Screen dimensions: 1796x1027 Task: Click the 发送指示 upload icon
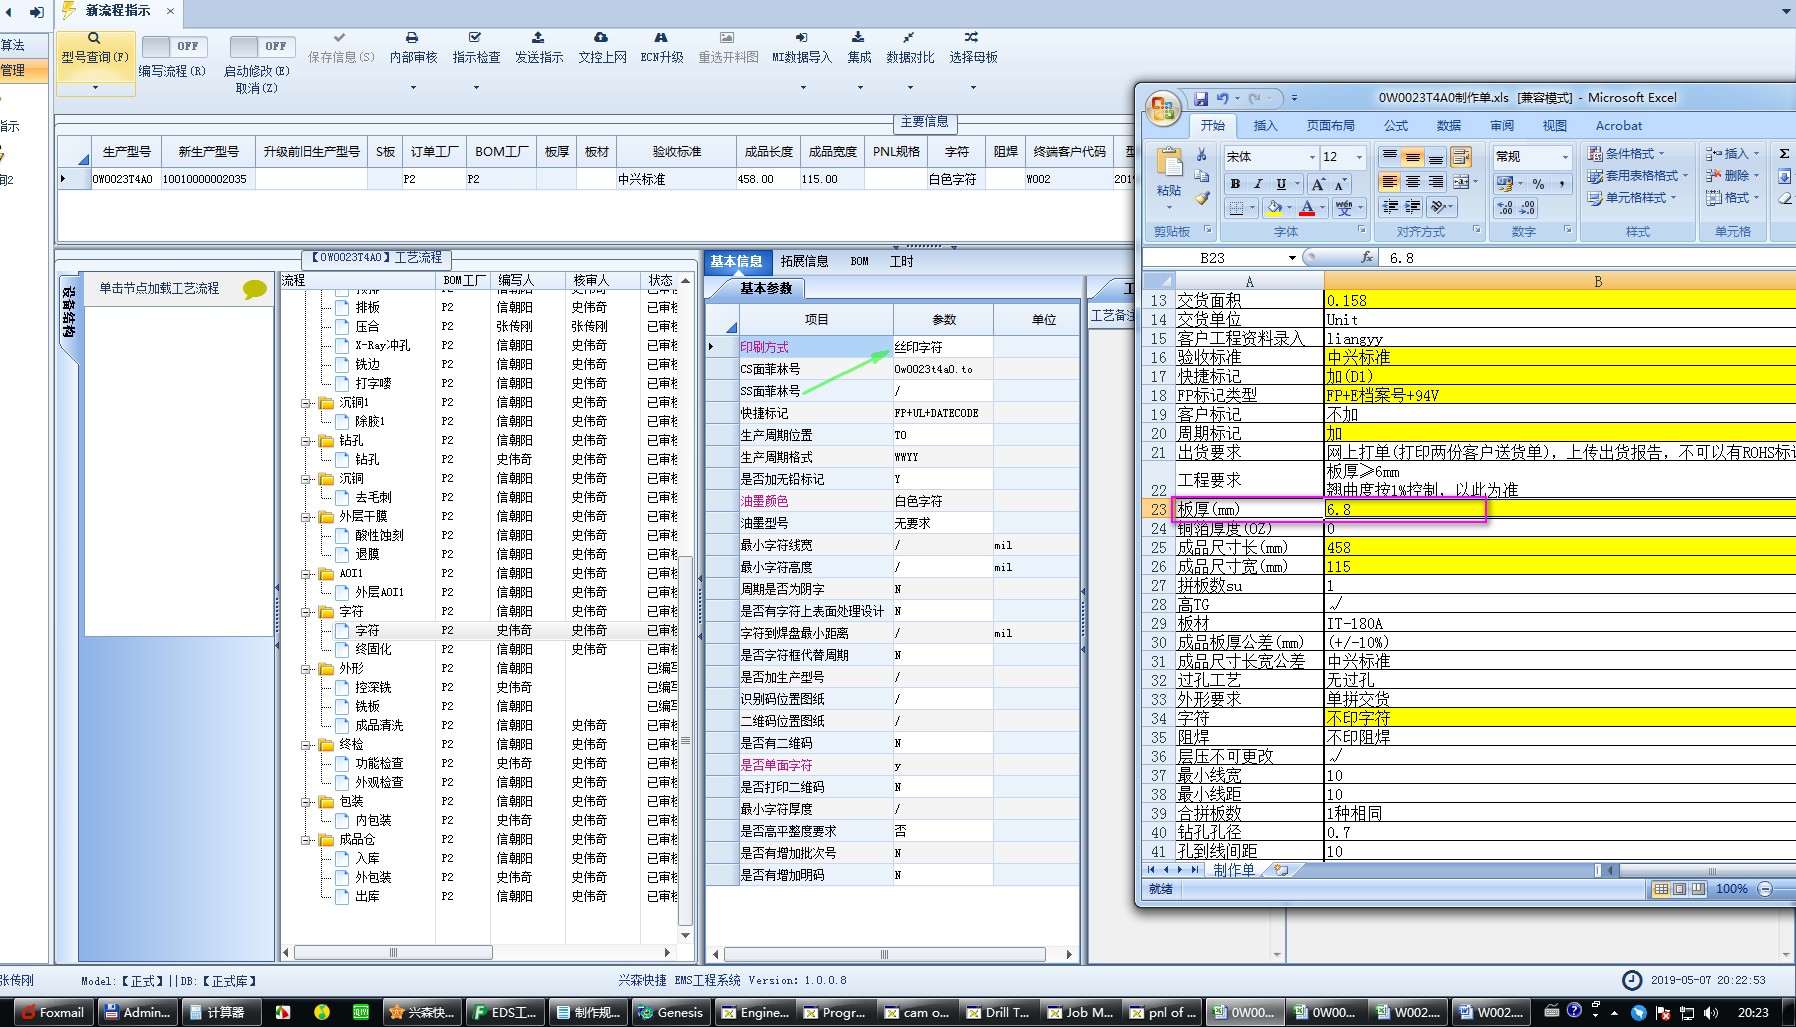(x=538, y=38)
